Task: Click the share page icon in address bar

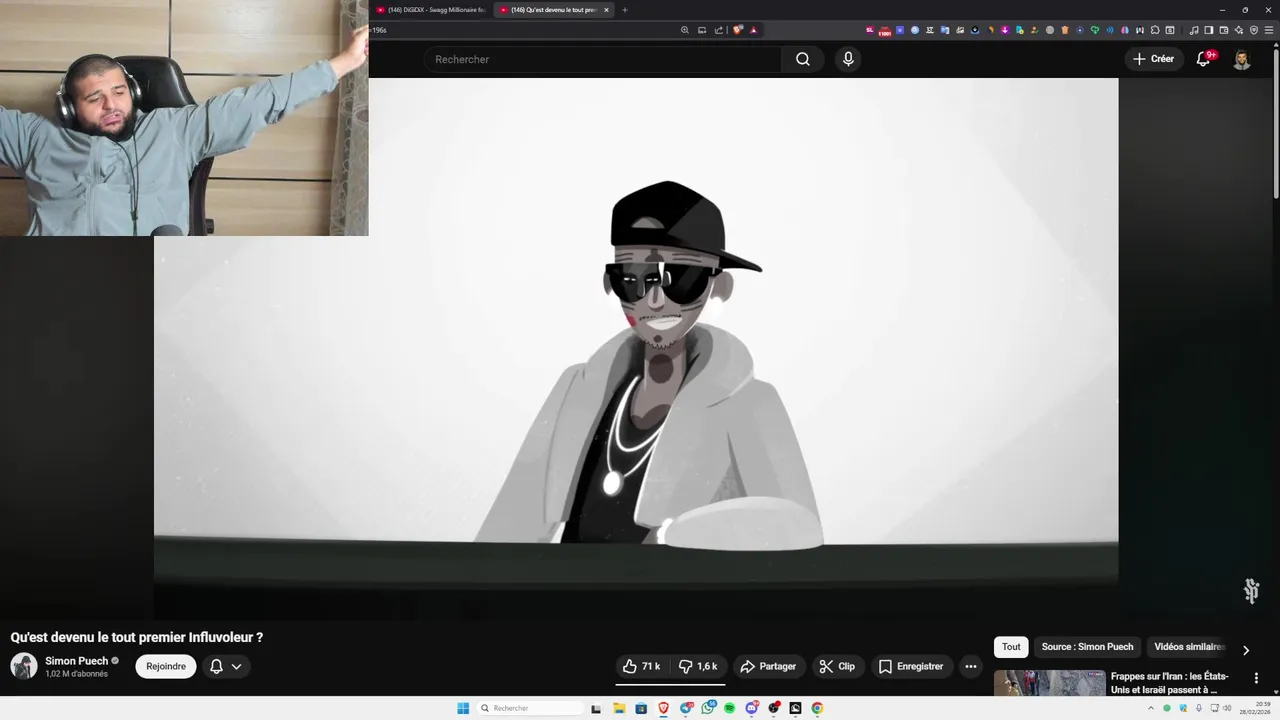Action: coord(718,30)
